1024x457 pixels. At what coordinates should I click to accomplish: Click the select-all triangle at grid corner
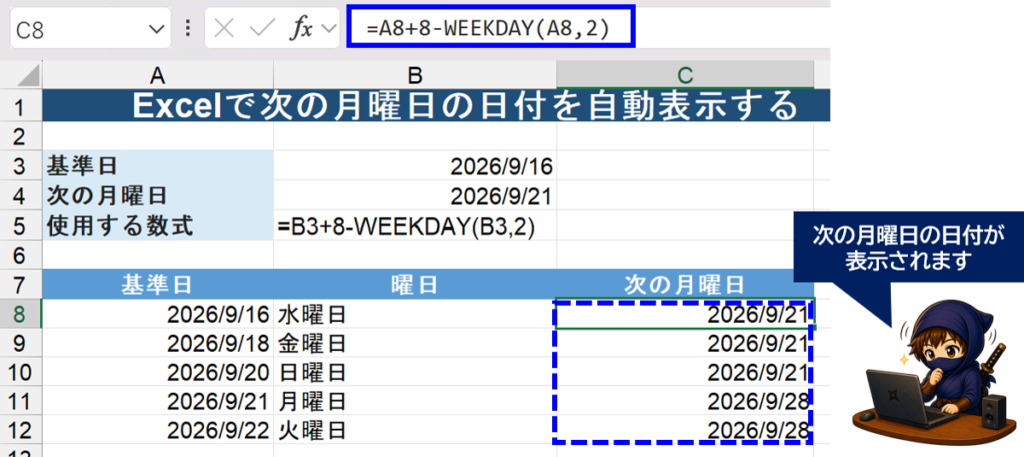pyautogui.click(x=27, y=75)
